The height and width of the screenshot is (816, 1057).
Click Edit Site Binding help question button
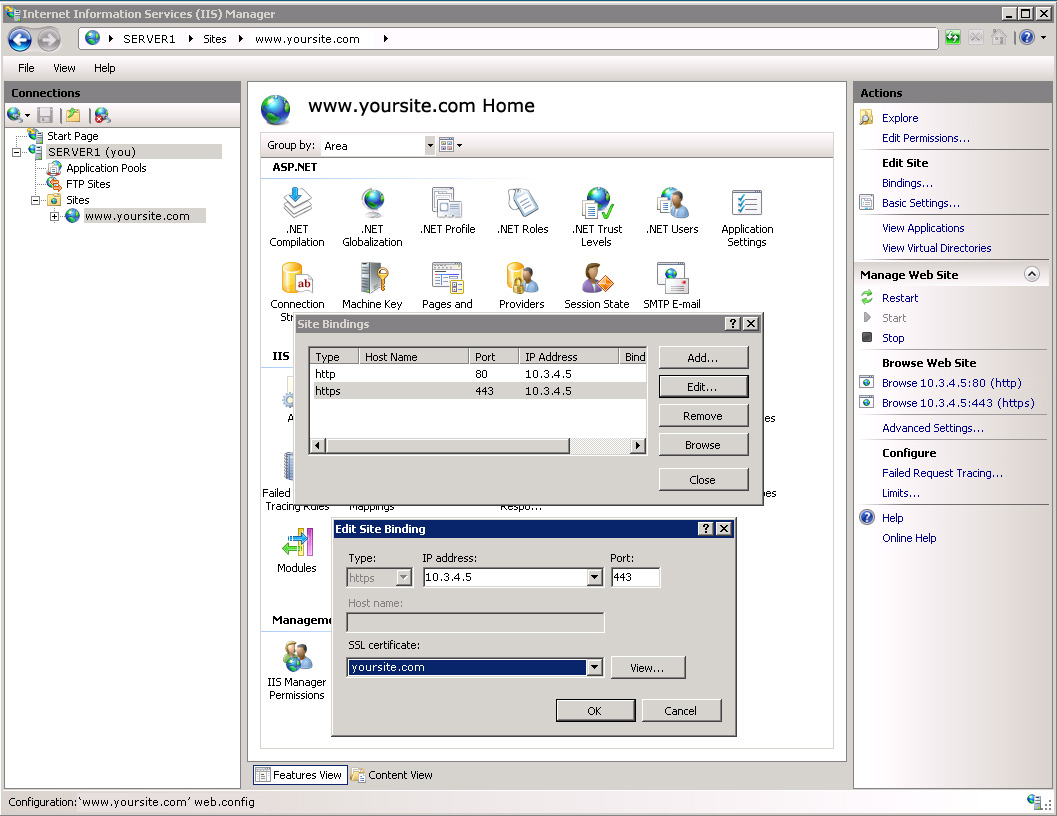point(705,529)
